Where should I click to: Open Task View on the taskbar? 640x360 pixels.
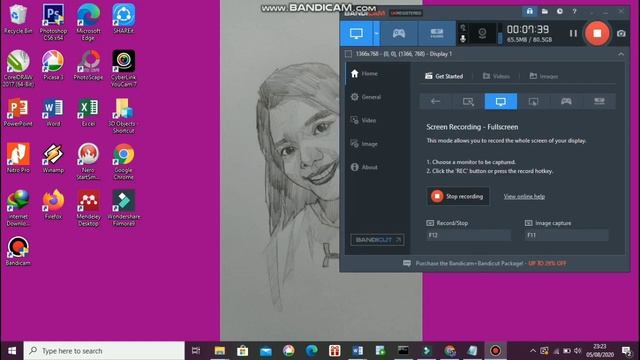pyautogui.click(x=196, y=351)
